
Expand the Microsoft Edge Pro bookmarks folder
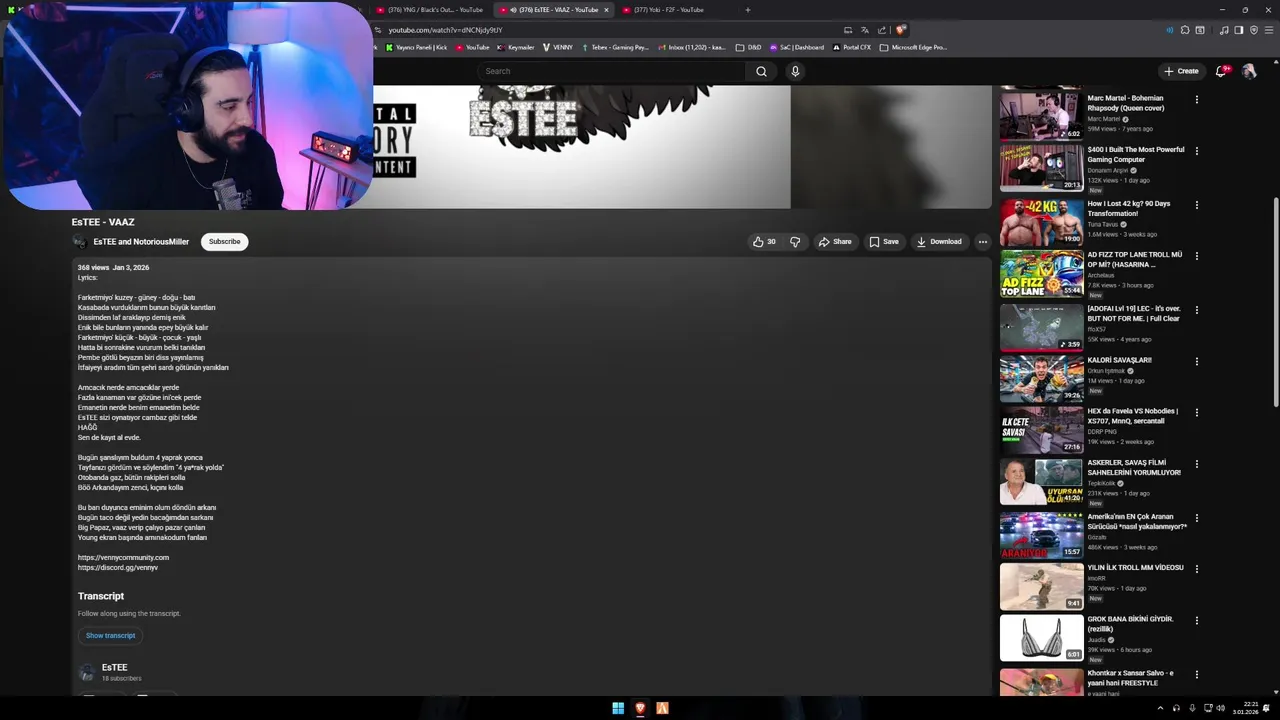(x=913, y=47)
